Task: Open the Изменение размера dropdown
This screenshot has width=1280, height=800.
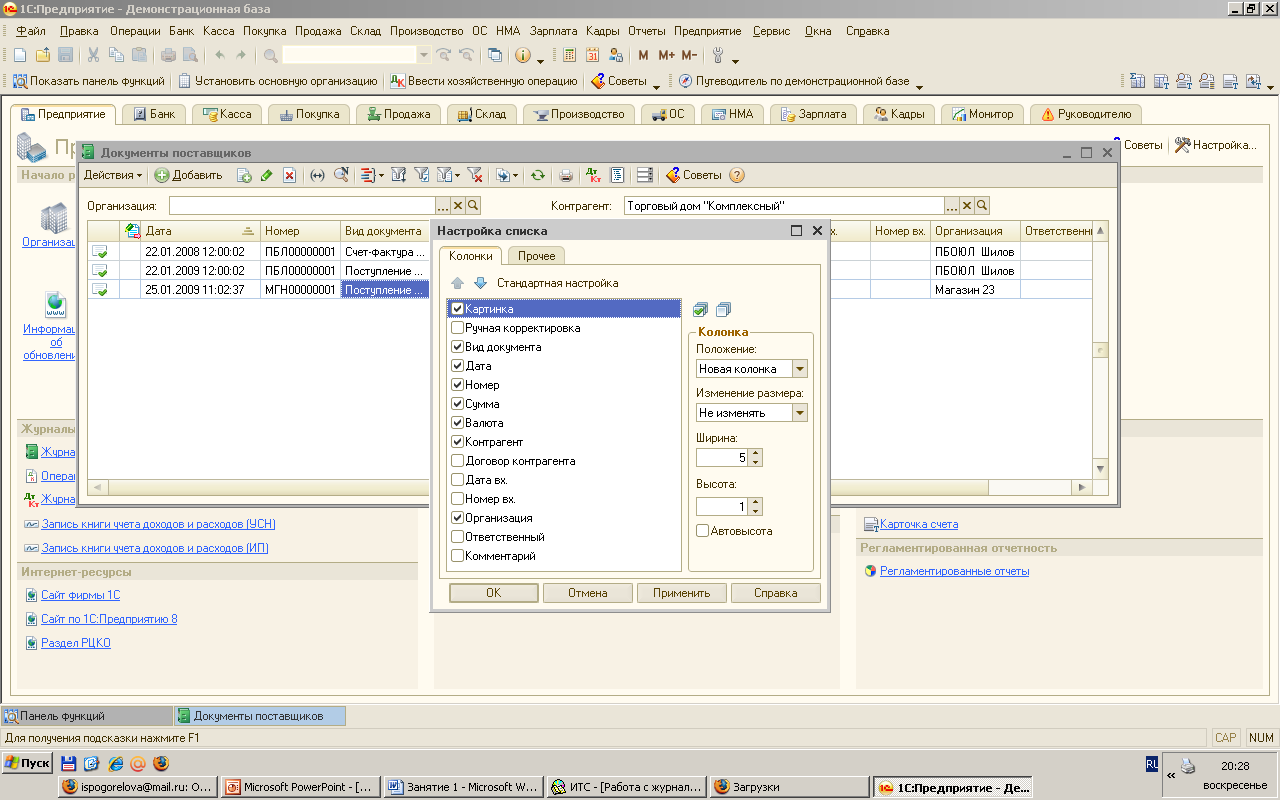Action: 799,412
